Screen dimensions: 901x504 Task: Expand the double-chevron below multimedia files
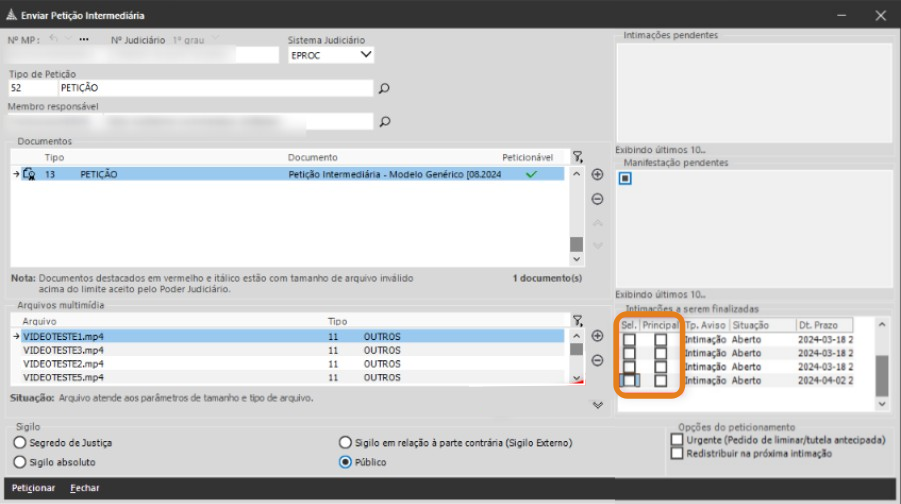pyautogui.click(x=598, y=405)
